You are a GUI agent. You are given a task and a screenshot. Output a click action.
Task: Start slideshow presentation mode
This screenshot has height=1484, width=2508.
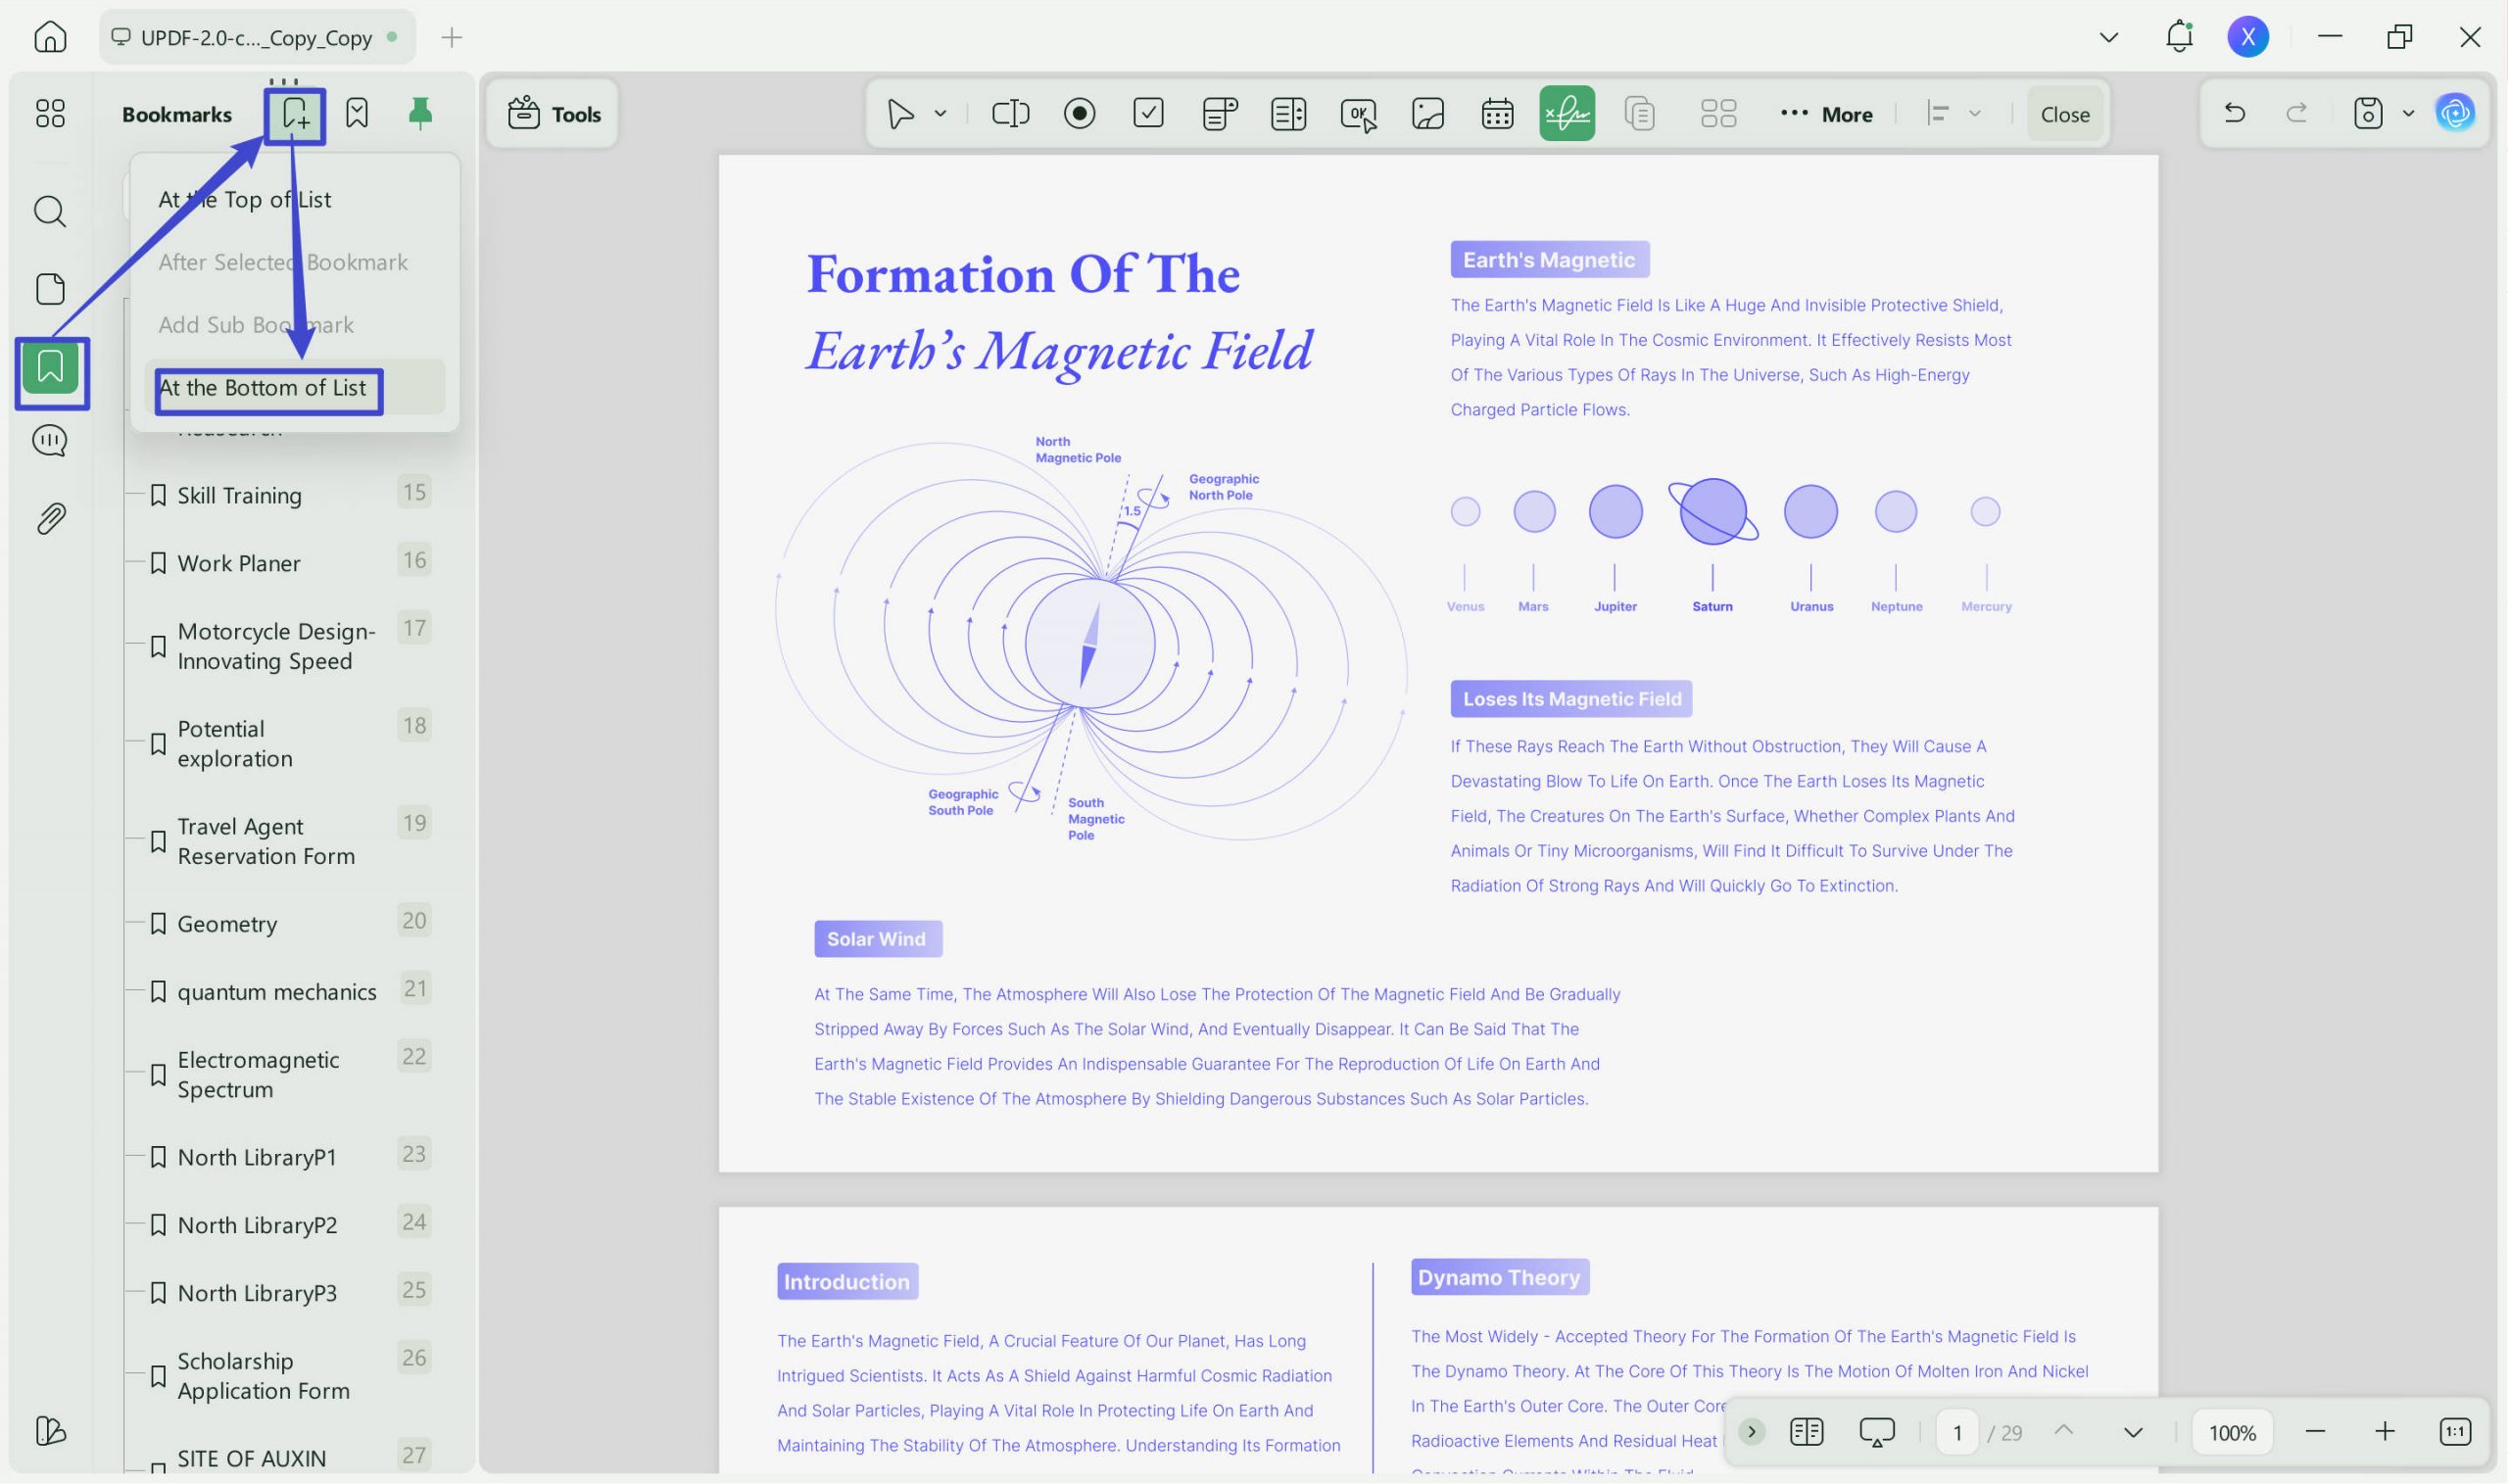pos(1877,1432)
